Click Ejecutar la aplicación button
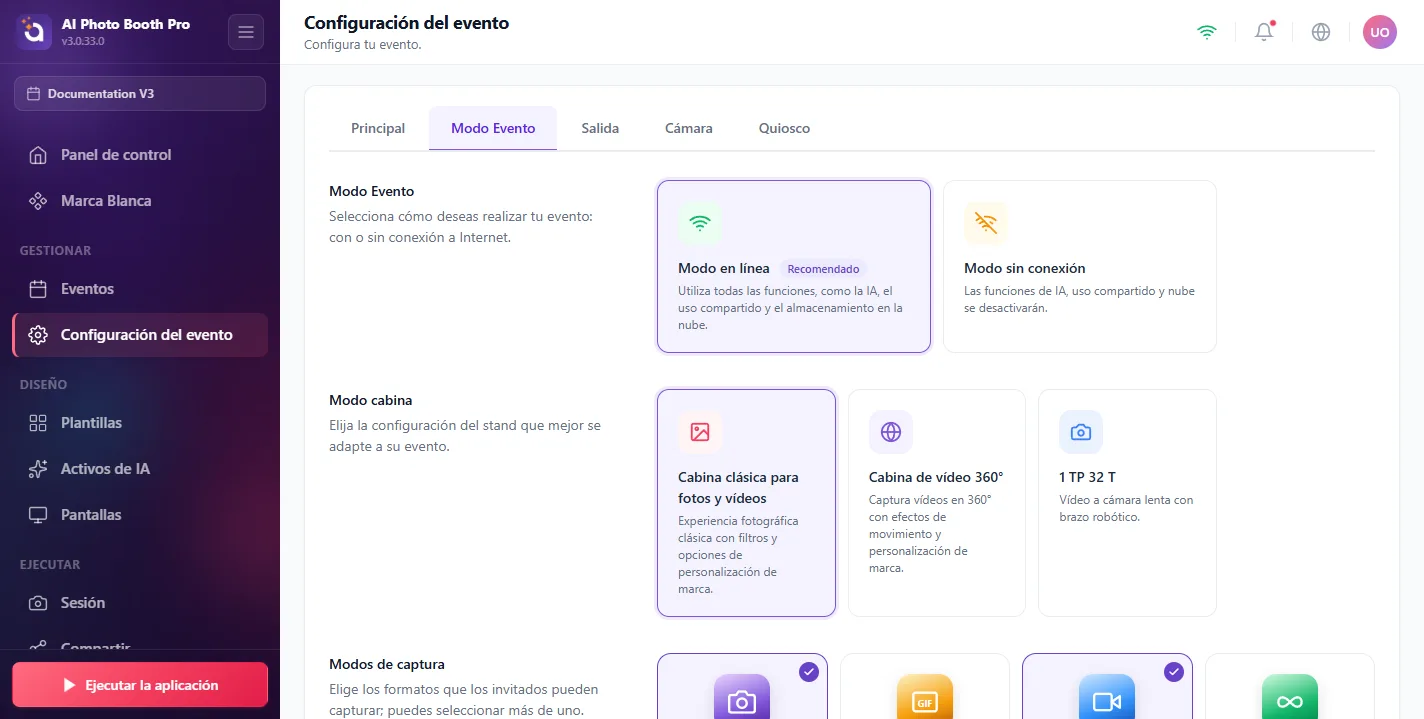 click(x=140, y=685)
